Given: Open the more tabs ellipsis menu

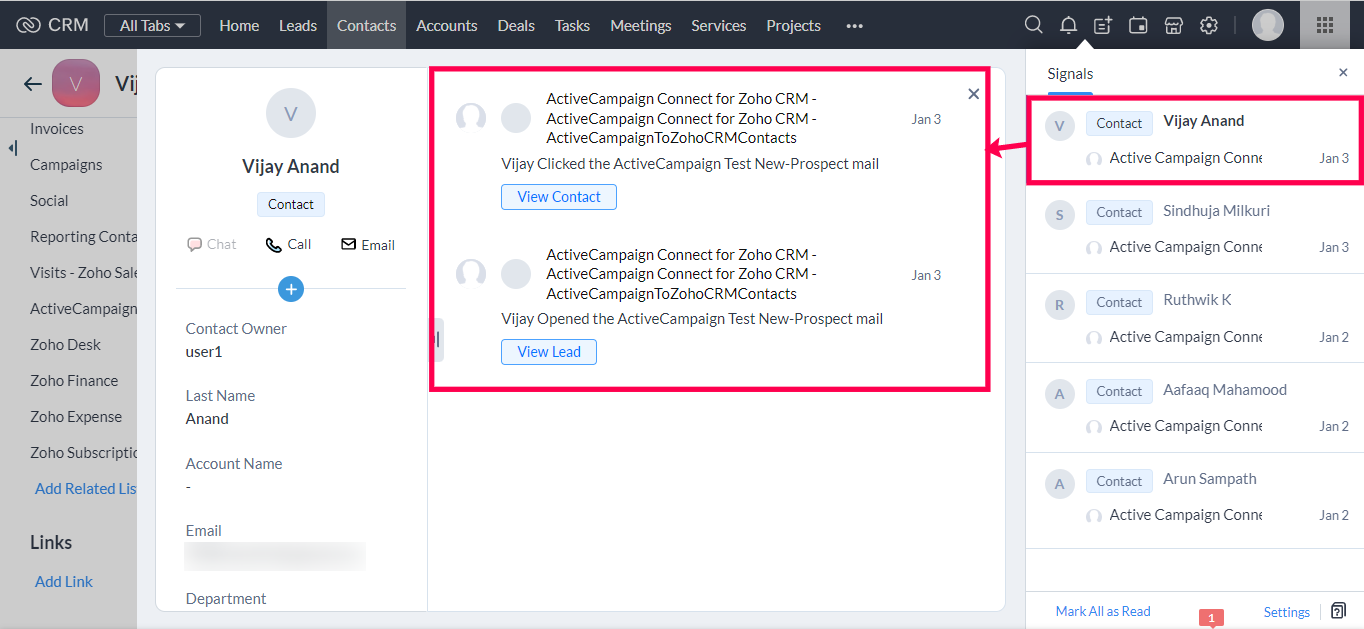Looking at the screenshot, I should click(x=854, y=26).
